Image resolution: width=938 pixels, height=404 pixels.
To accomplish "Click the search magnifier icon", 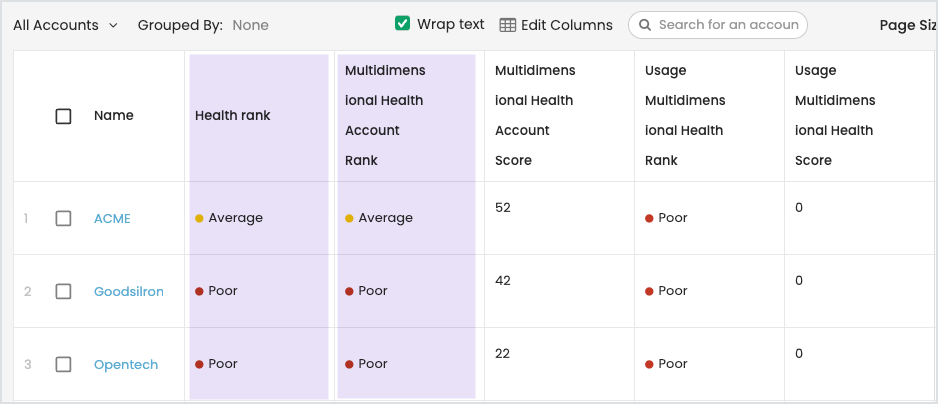I will (x=645, y=25).
